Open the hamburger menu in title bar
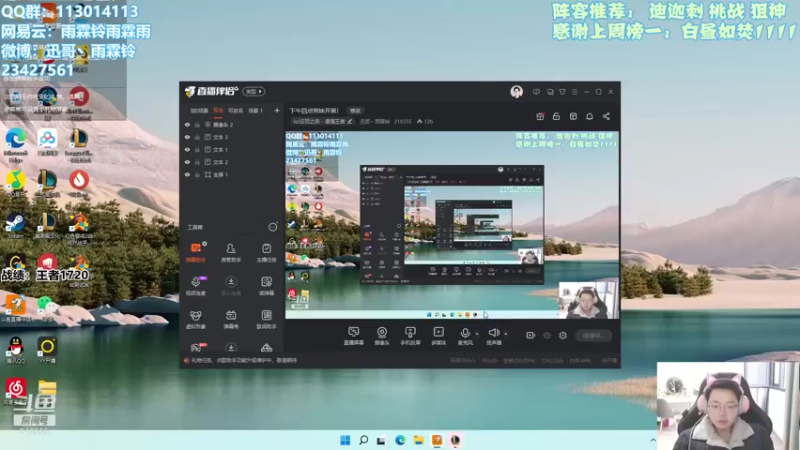Screen dimensions: 800x450 click(x=574, y=92)
